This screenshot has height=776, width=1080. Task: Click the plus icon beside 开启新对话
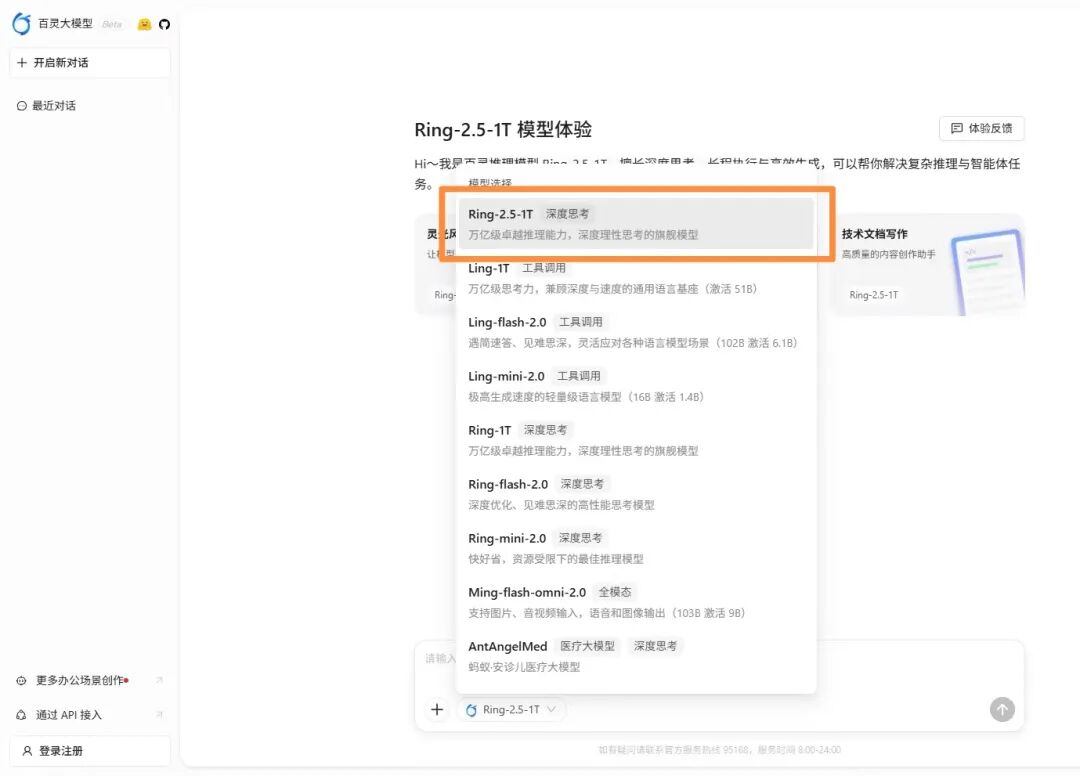pos(22,63)
